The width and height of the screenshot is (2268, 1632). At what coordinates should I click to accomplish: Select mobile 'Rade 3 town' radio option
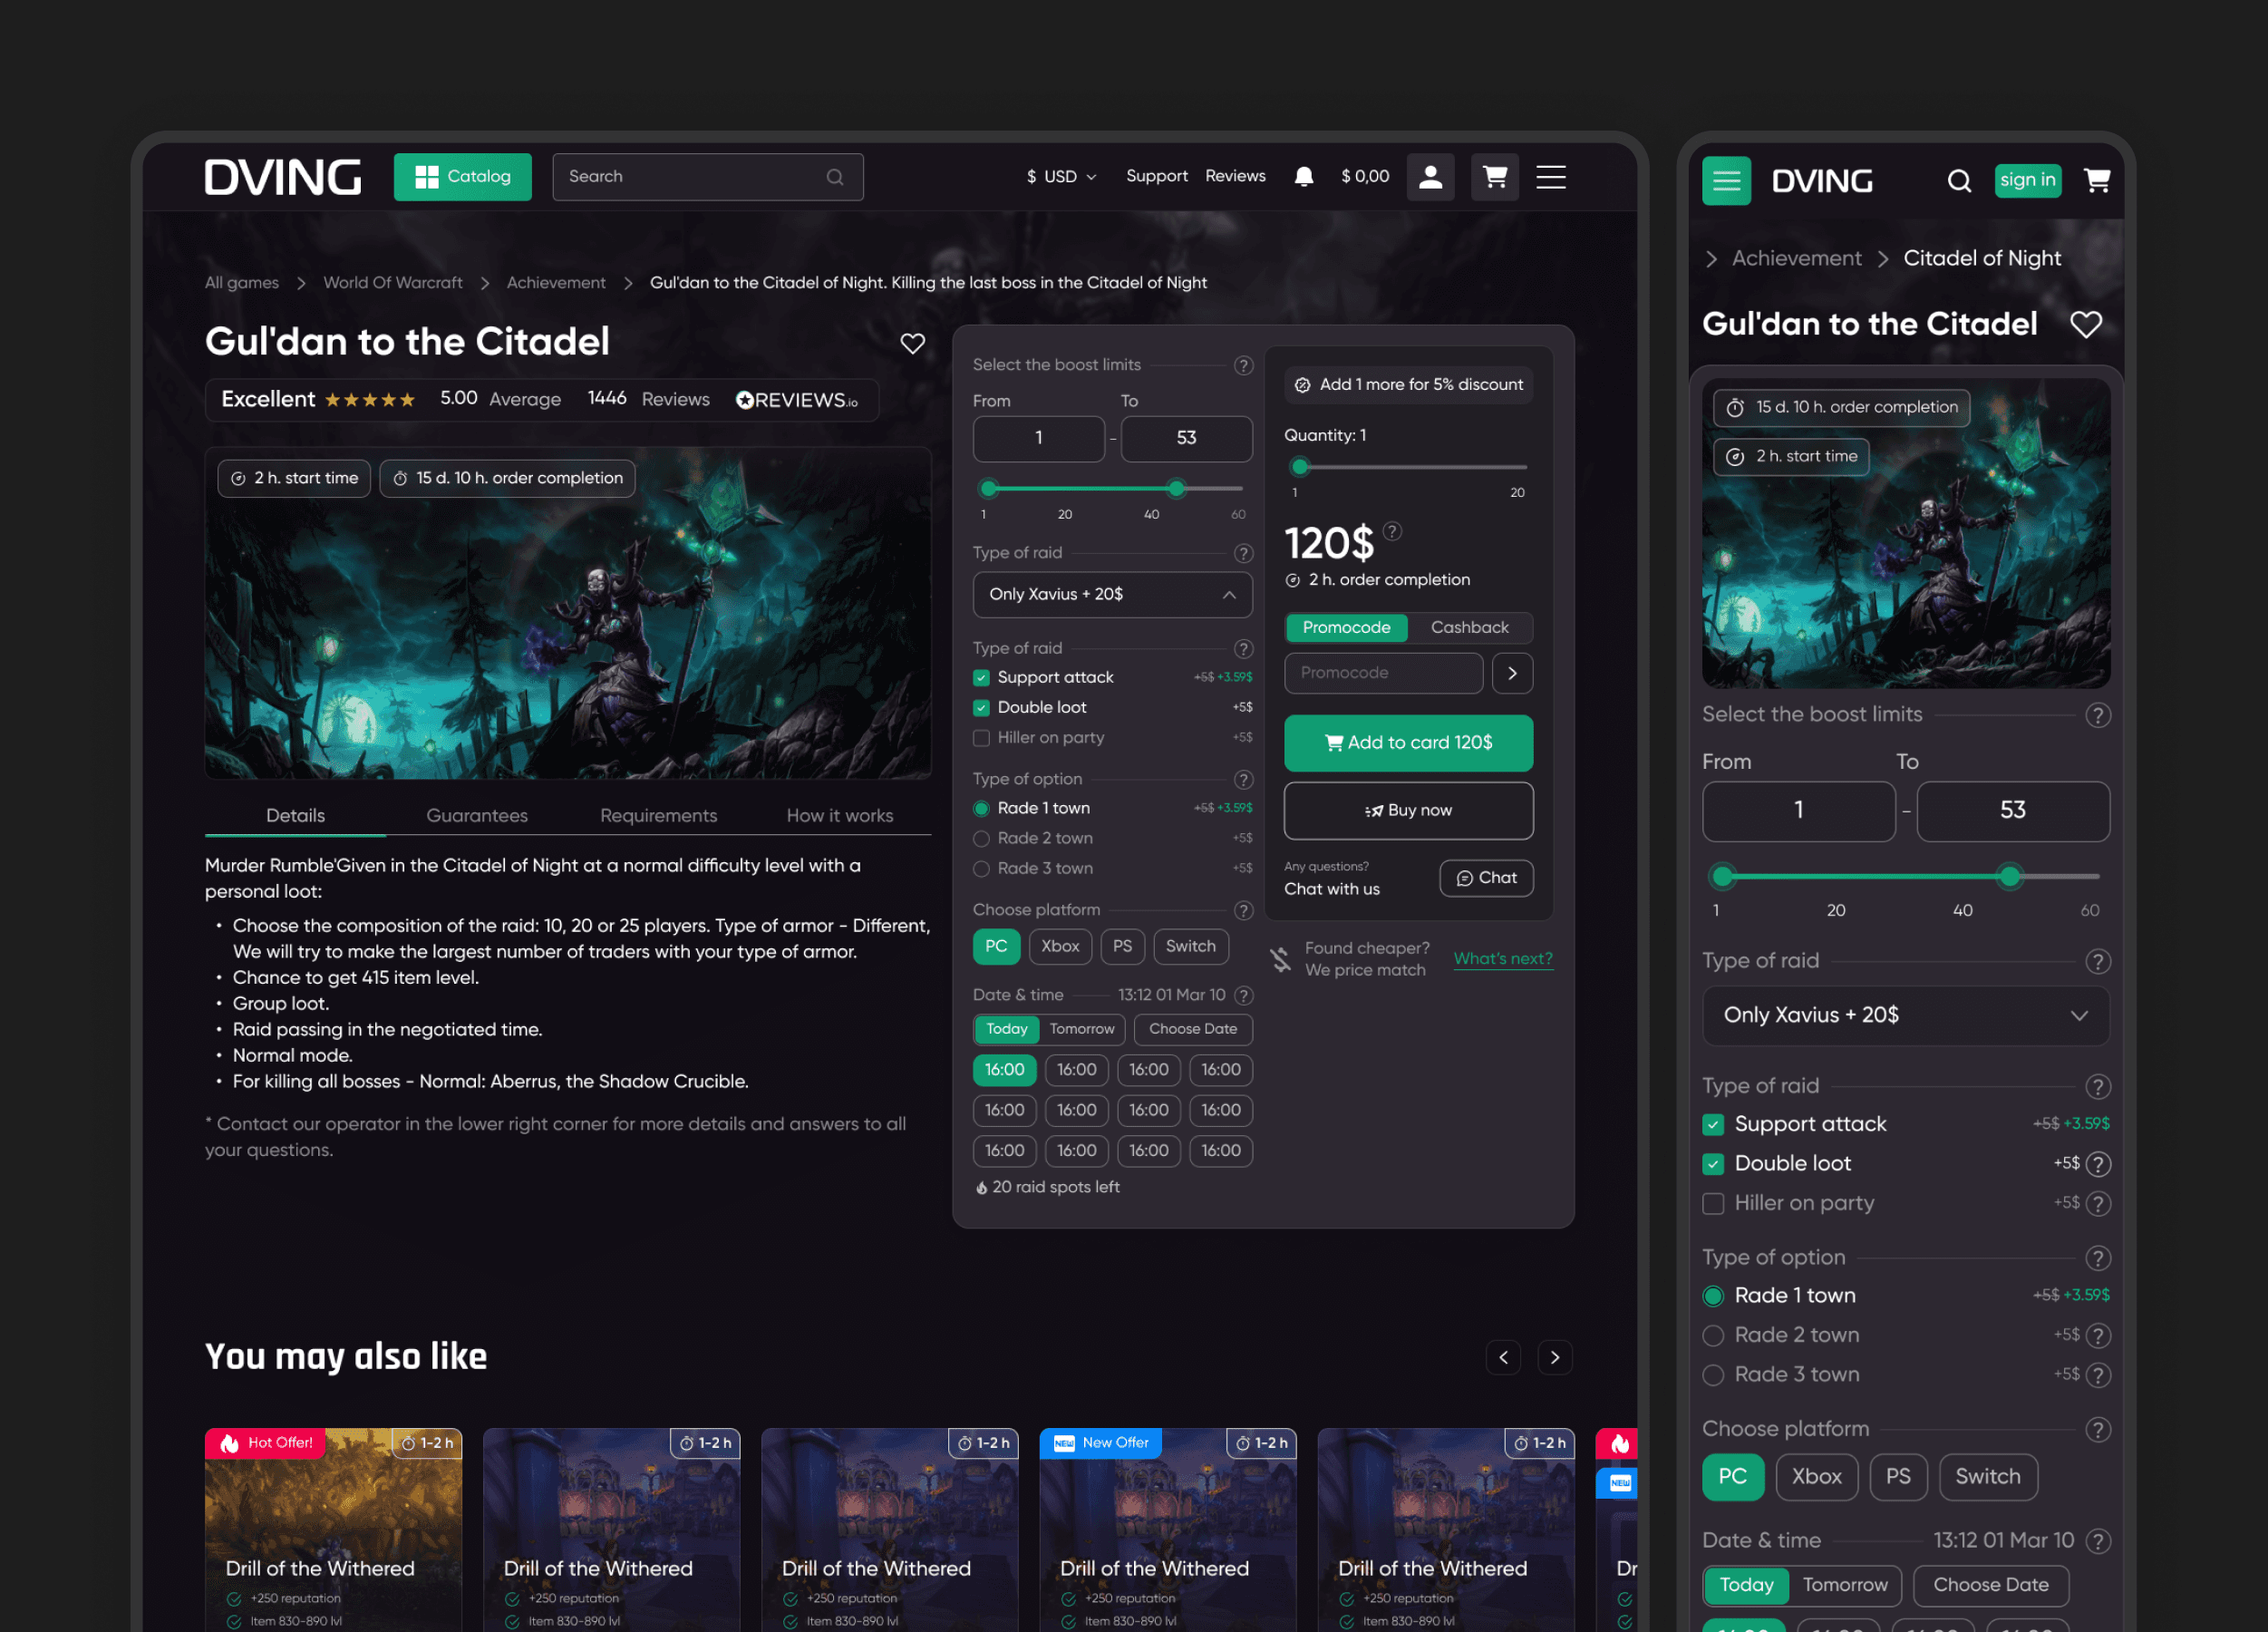pyautogui.click(x=1713, y=1375)
